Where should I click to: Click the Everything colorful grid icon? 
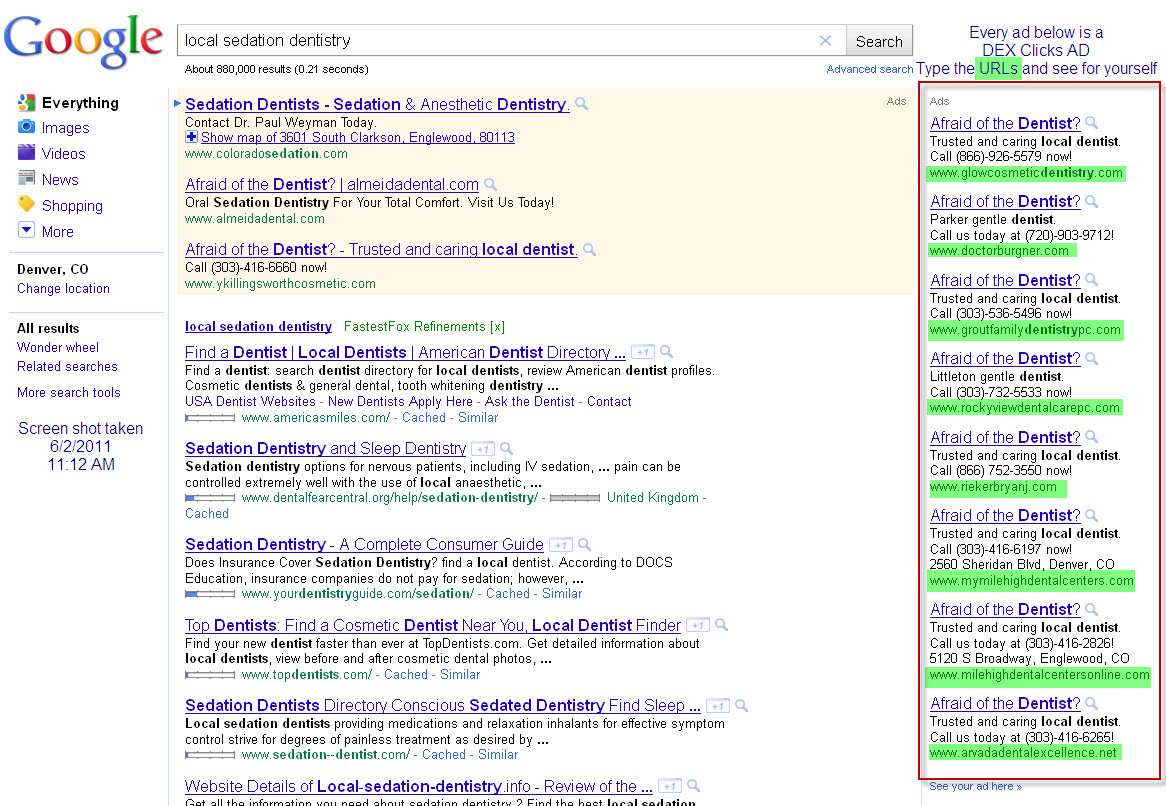24,102
